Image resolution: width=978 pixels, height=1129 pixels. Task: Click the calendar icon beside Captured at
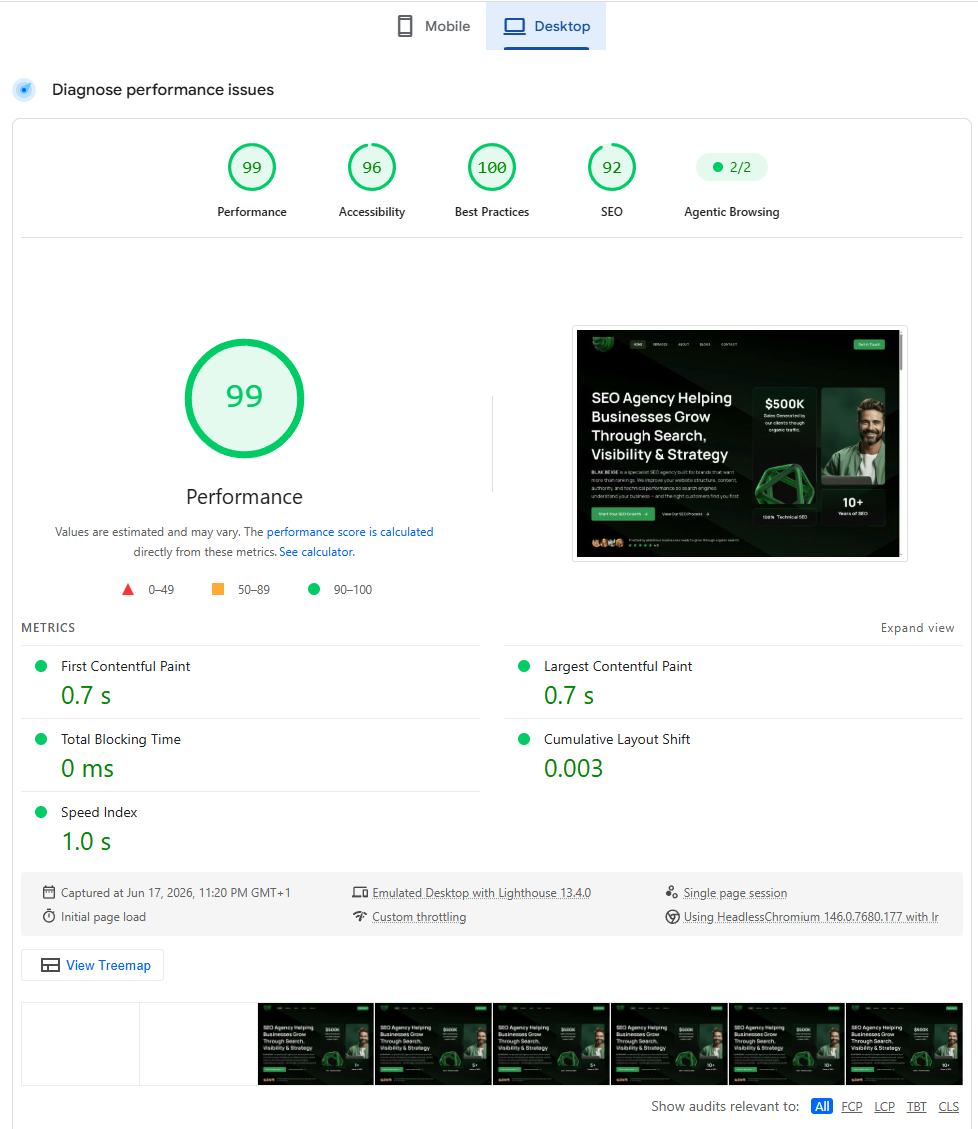tap(49, 892)
